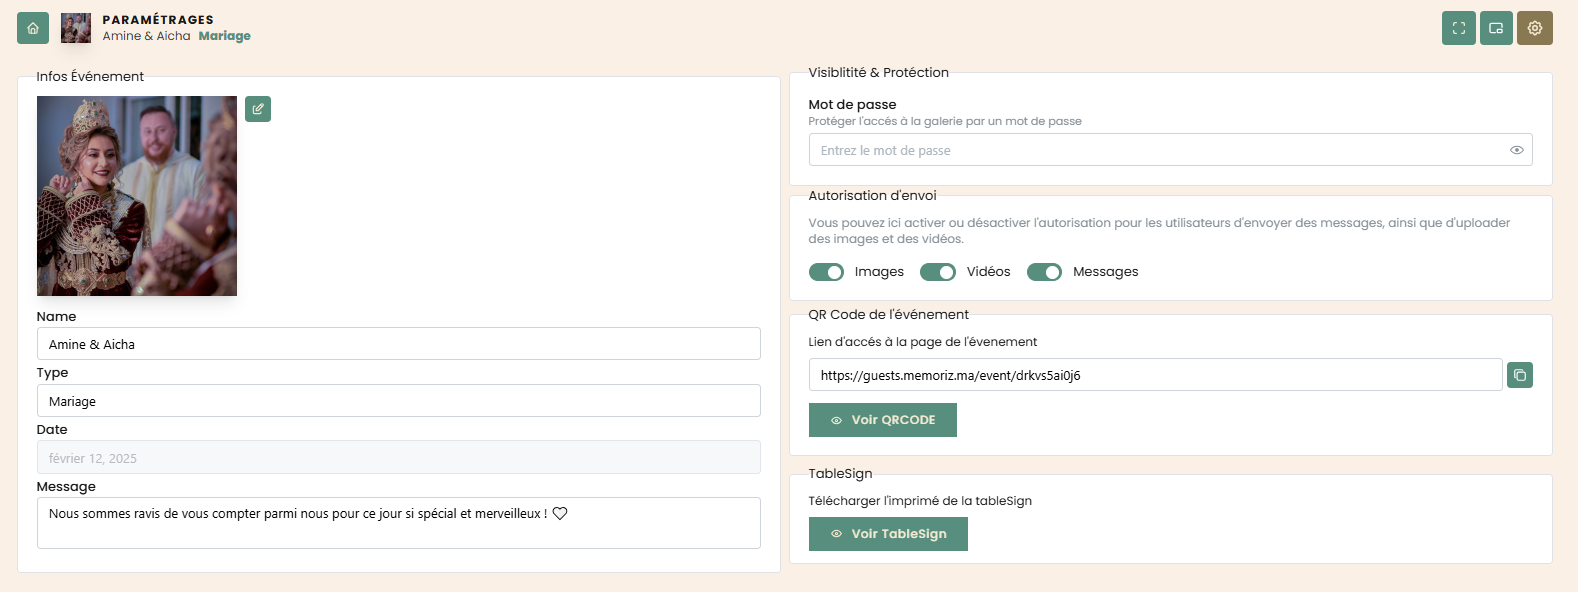This screenshot has height=592, width=1578.
Task: Copy the event page link
Action: coord(1520,375)
